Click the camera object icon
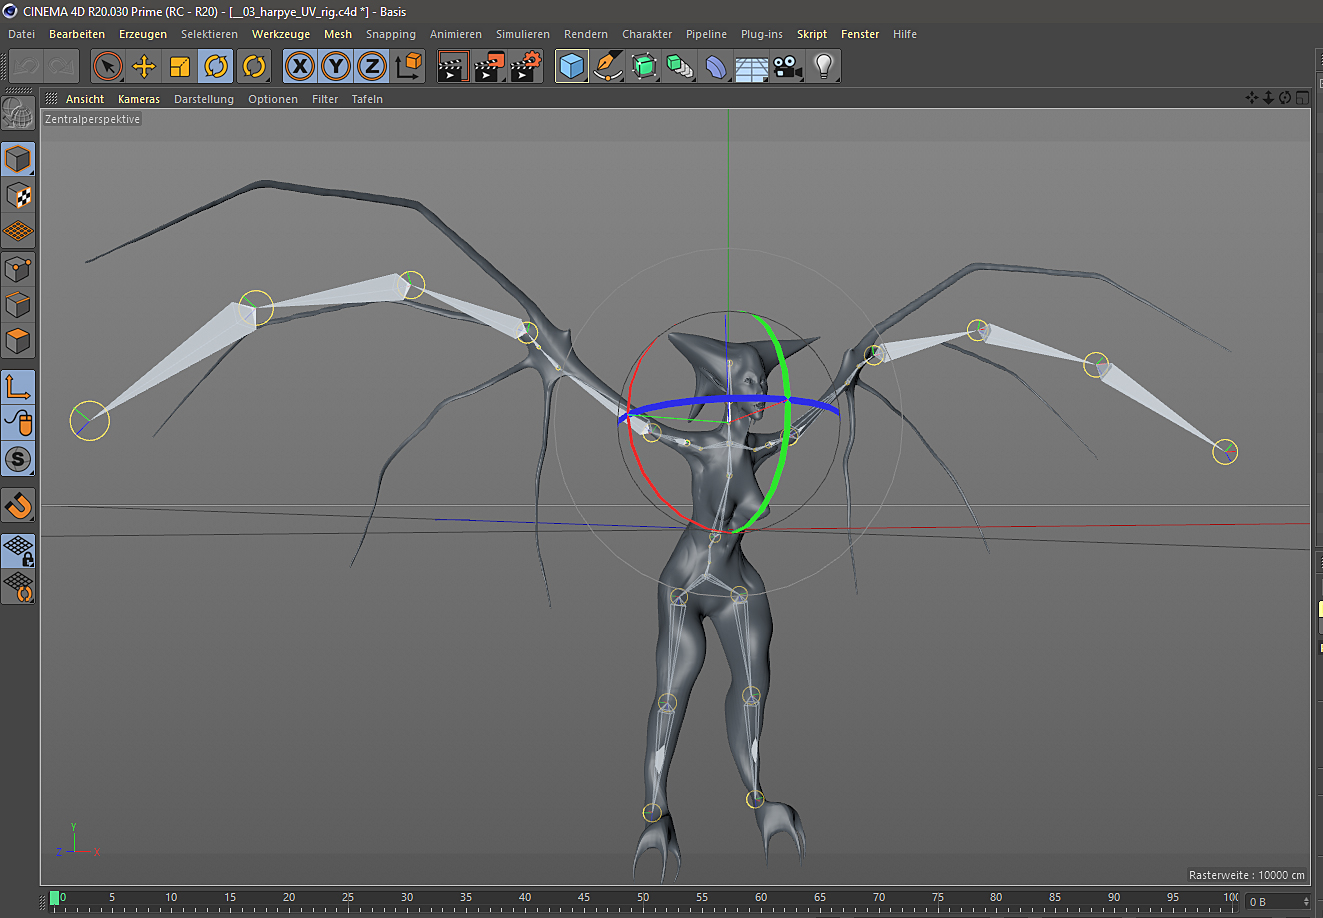This screenshot has width=1323, height=918. [788, 67]
